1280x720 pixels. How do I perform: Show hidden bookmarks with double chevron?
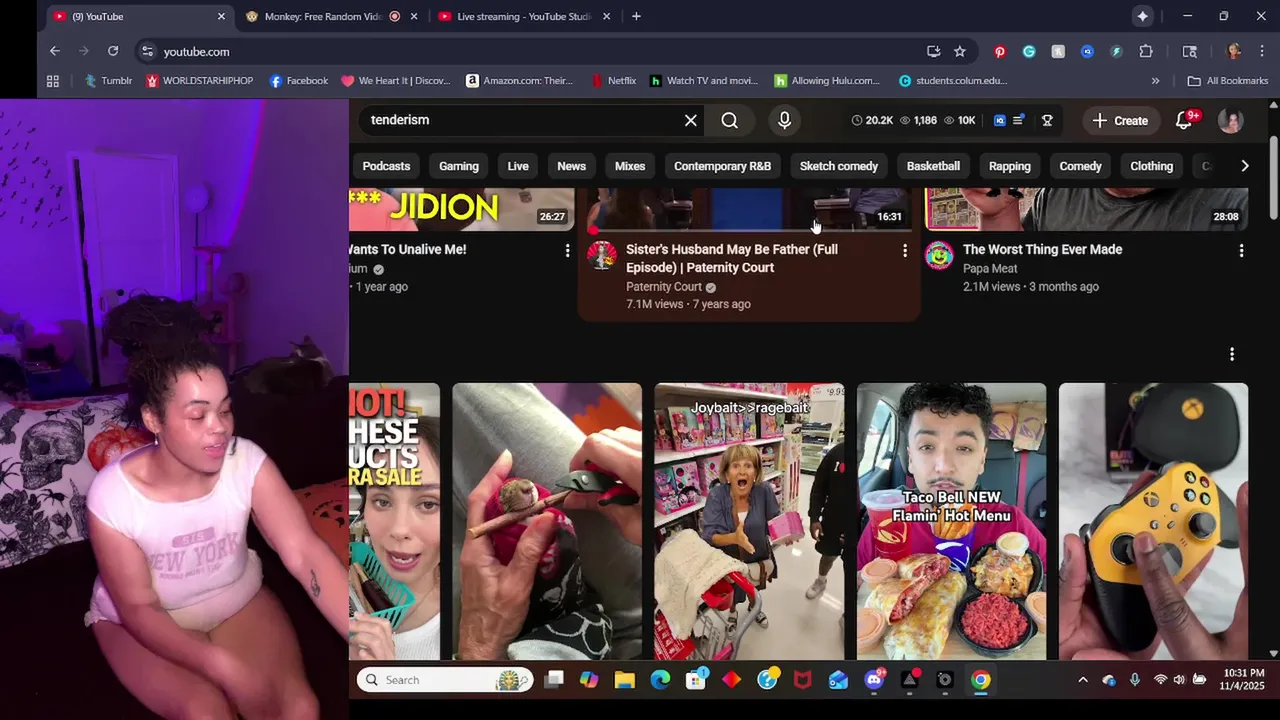(x=1155, y=81)
